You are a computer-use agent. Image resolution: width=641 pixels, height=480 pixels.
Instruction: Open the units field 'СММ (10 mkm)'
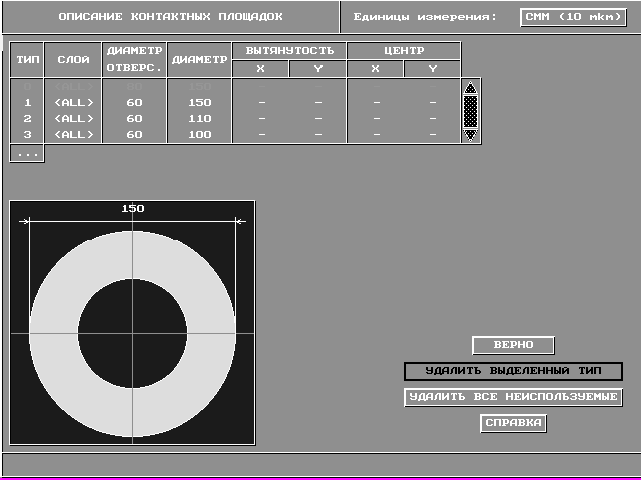[x=573, y=16]
